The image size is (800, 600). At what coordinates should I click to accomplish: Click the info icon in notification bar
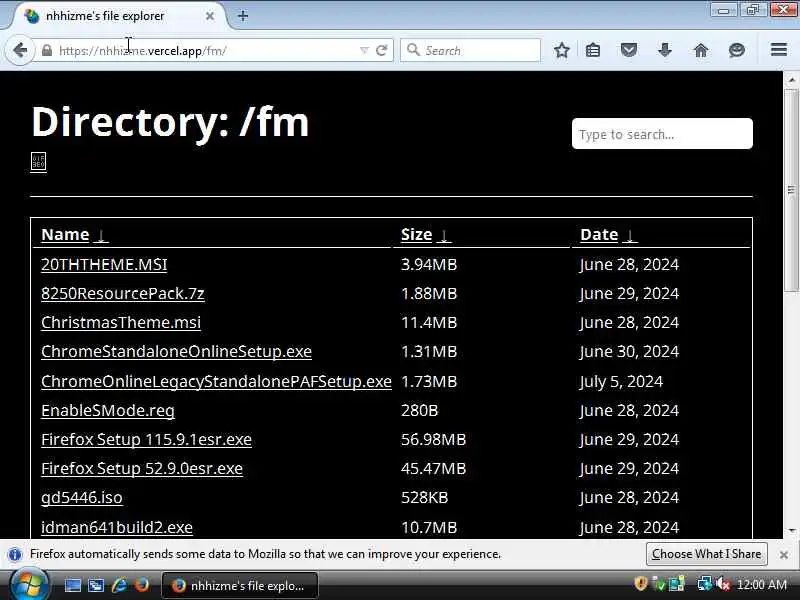pos(15,554)
